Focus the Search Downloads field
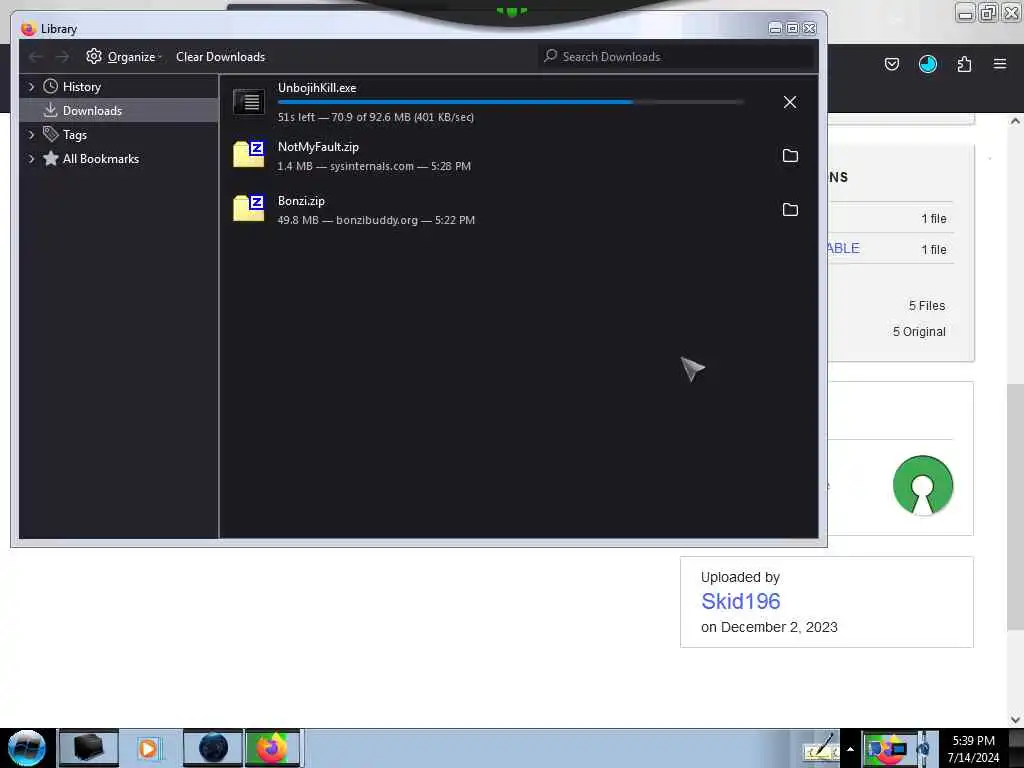This screenshot has height=768, width=1024. point(677,57)
